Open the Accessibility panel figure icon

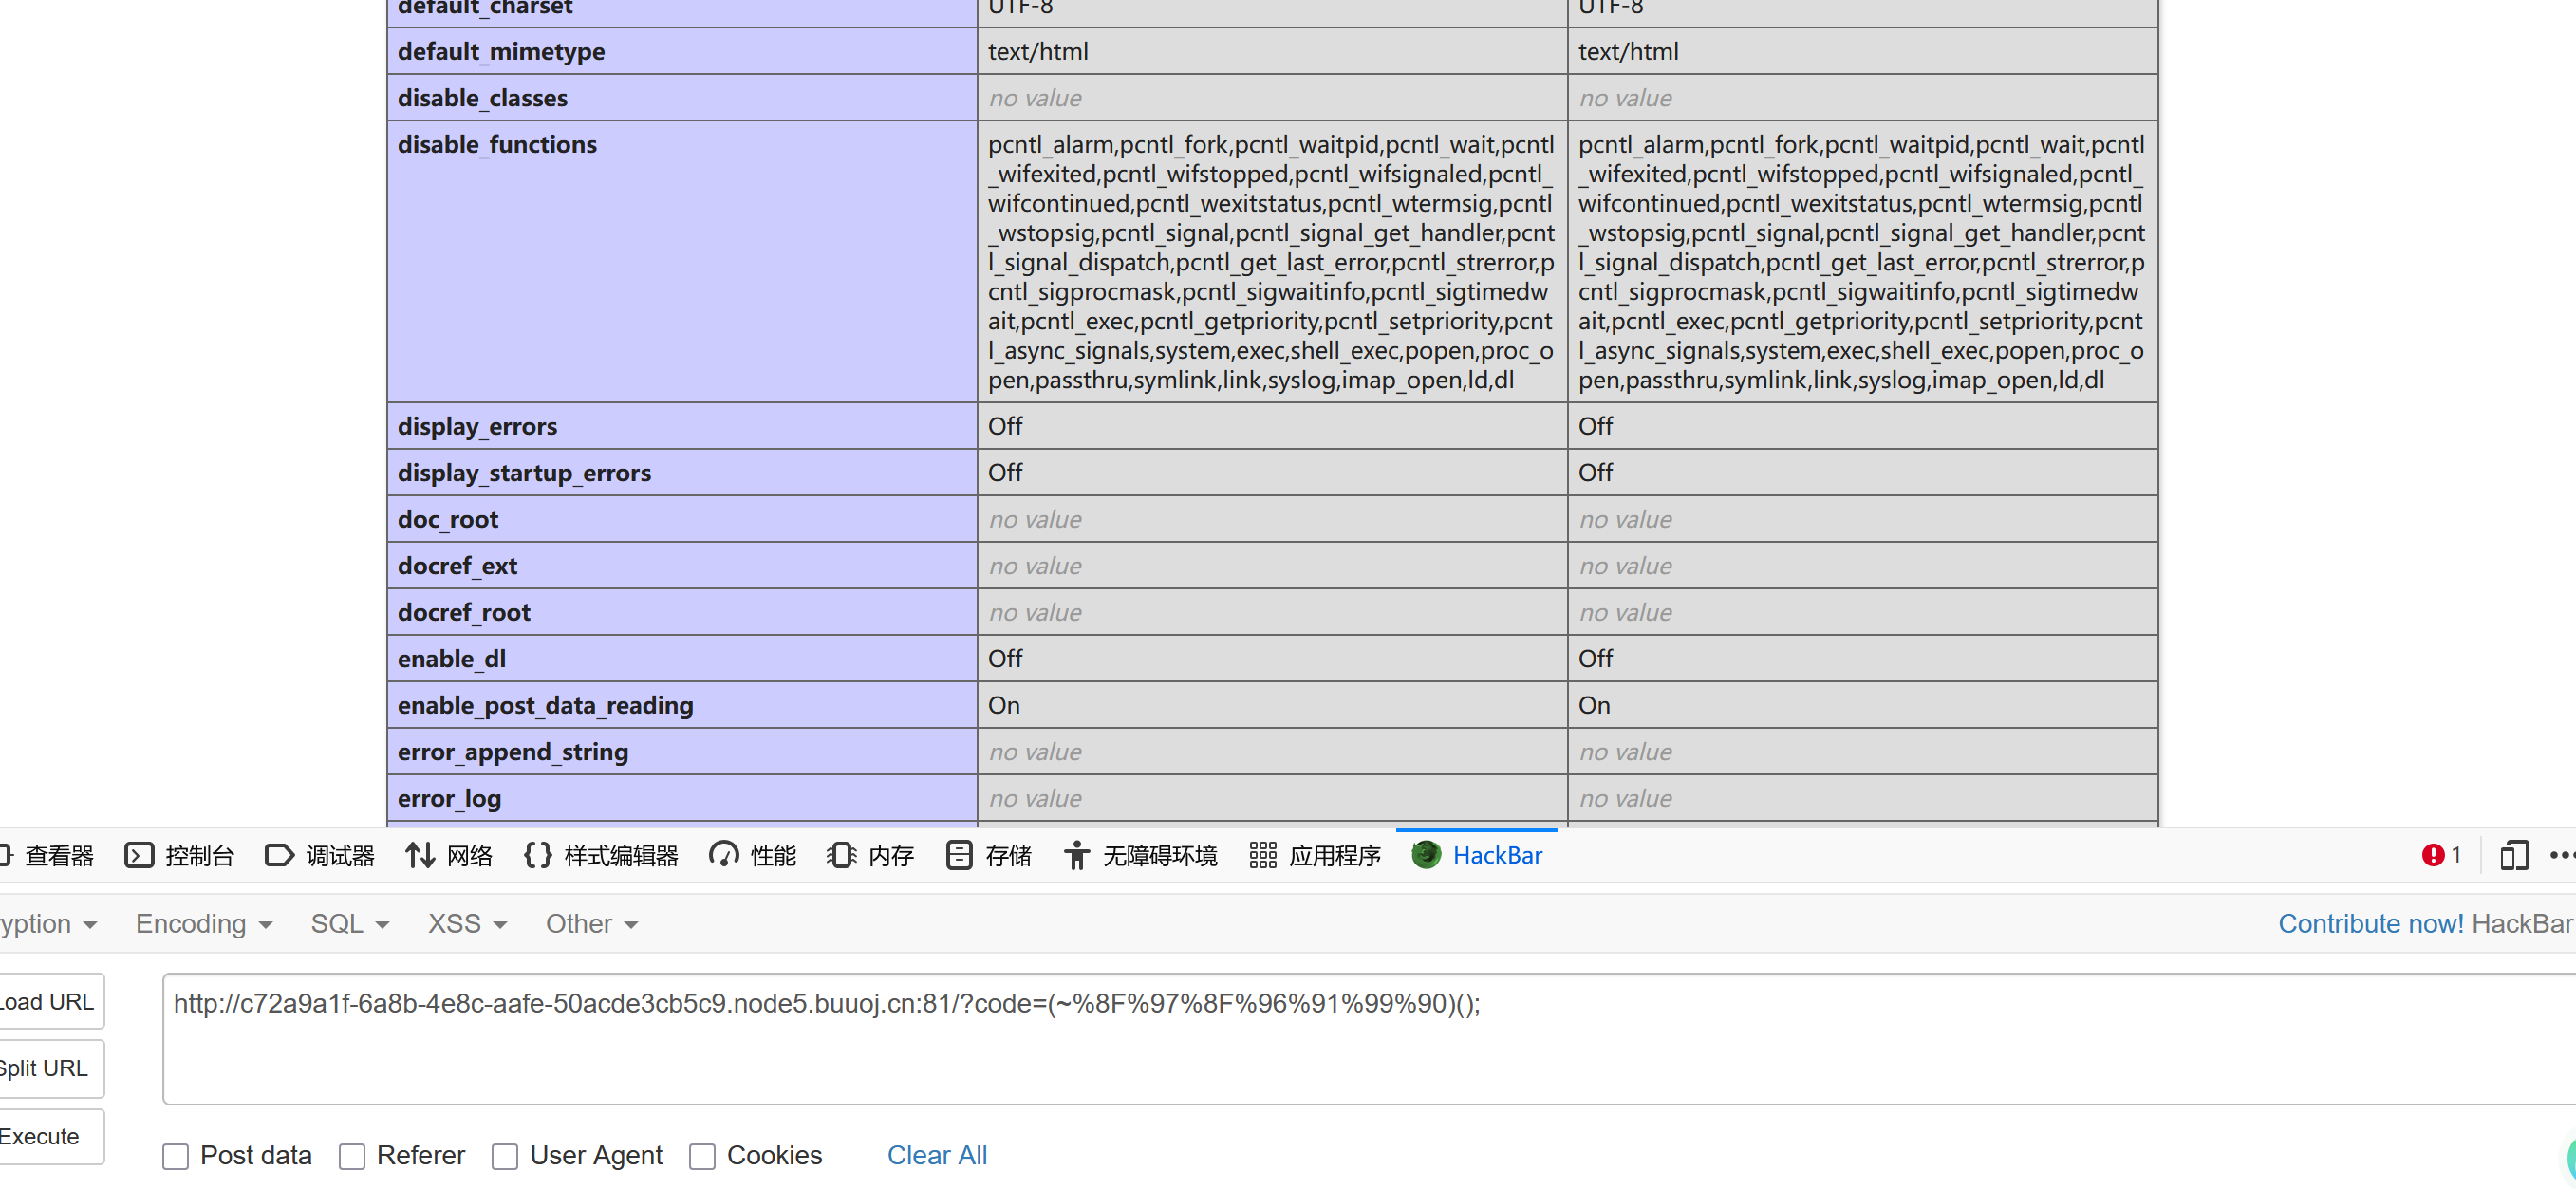coord(1076,855)
